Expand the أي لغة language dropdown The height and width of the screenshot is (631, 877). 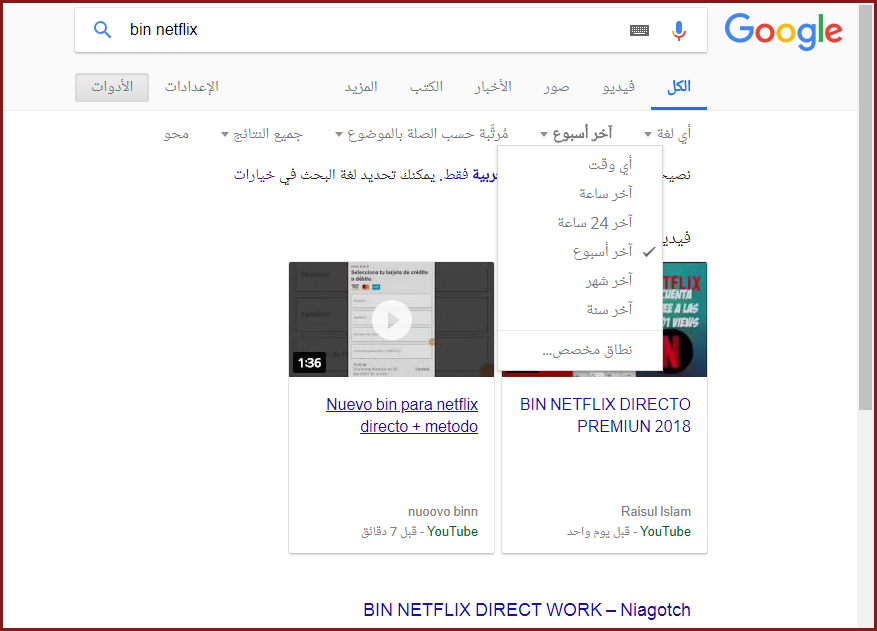pos(667,134)
